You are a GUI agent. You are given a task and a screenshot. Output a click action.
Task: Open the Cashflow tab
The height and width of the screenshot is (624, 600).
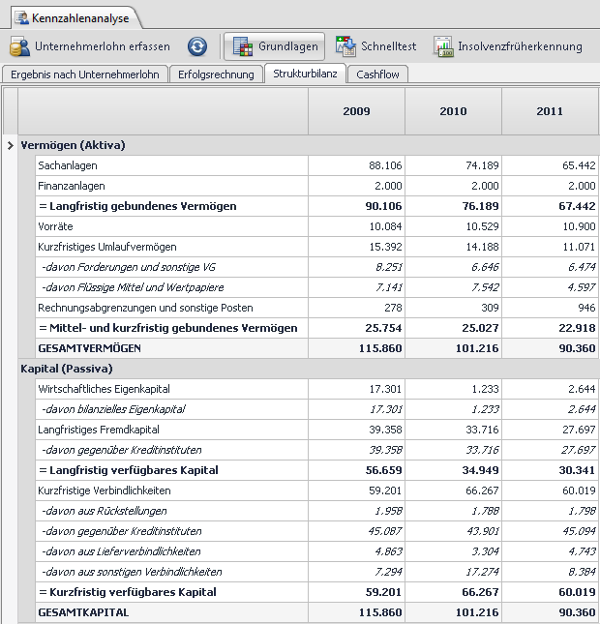pos(378,74)
